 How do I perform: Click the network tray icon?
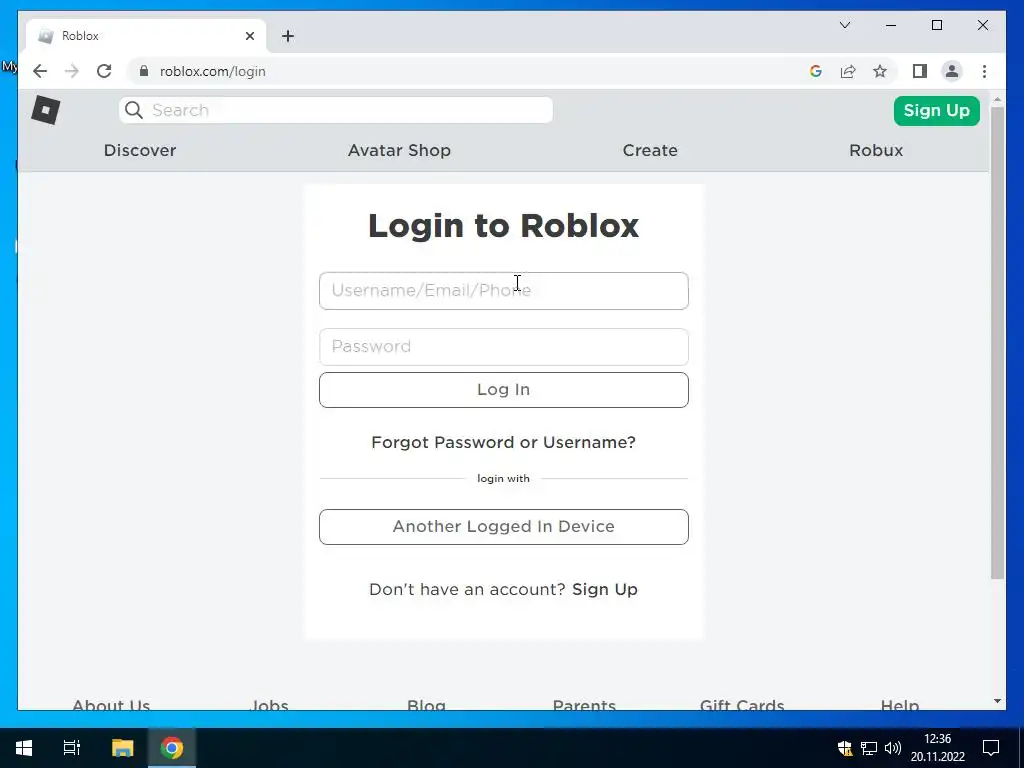[x=869, y=748]
